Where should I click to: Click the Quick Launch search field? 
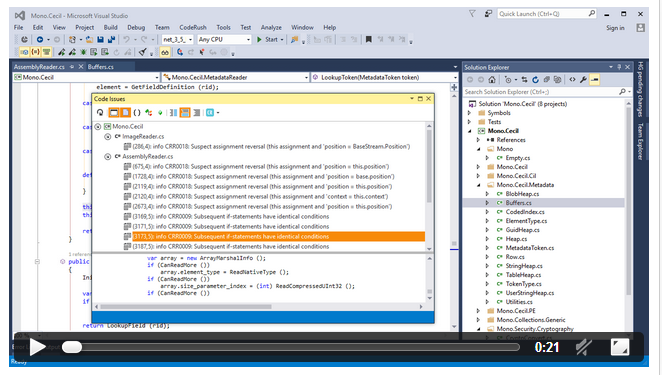point(547,14)
